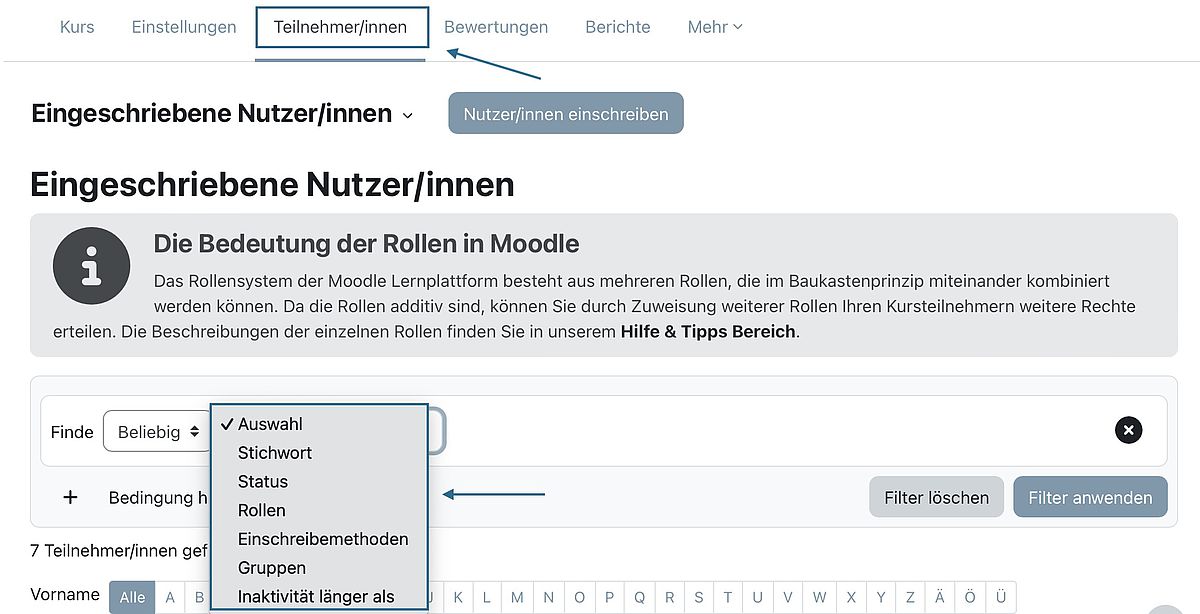This screenshot has height=614, width=1200.
Task: Open the Berichte tab
Action: (x=618, y=27)
